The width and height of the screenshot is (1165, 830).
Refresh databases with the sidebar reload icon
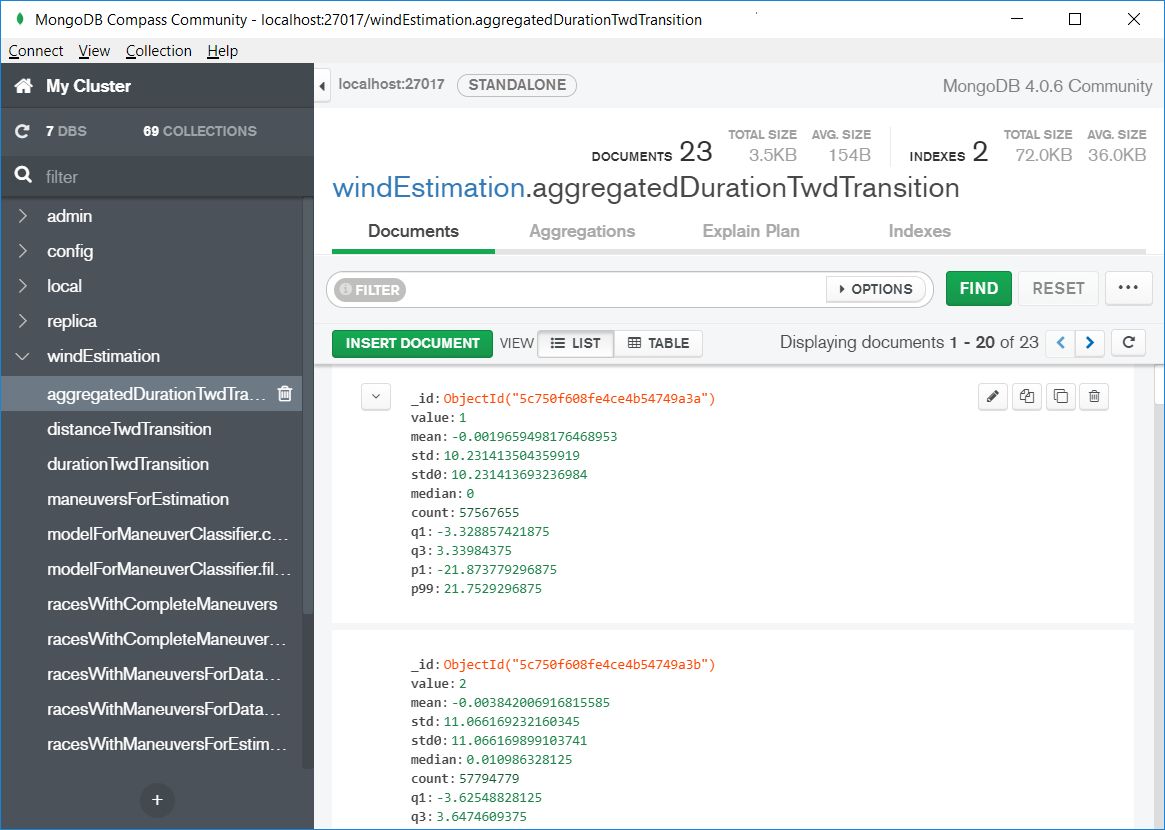(22, 131)
